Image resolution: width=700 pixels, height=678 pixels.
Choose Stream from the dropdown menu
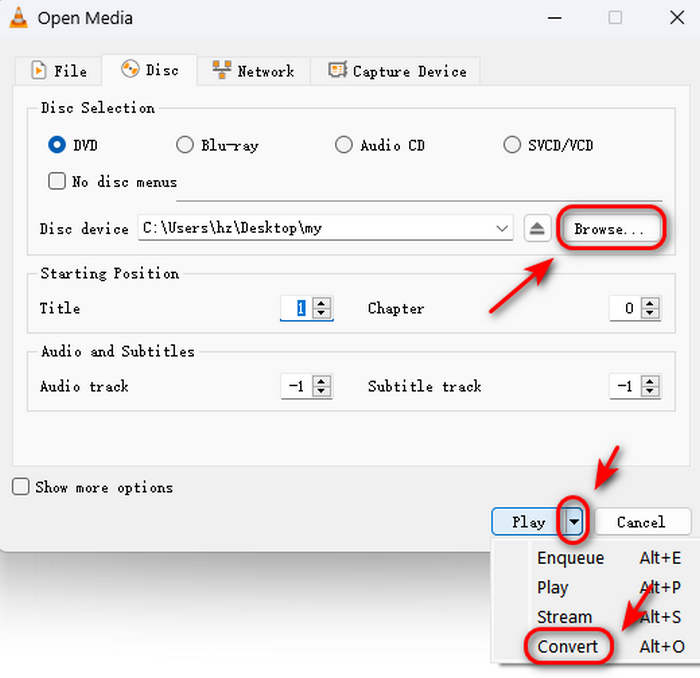coord(596,617)
